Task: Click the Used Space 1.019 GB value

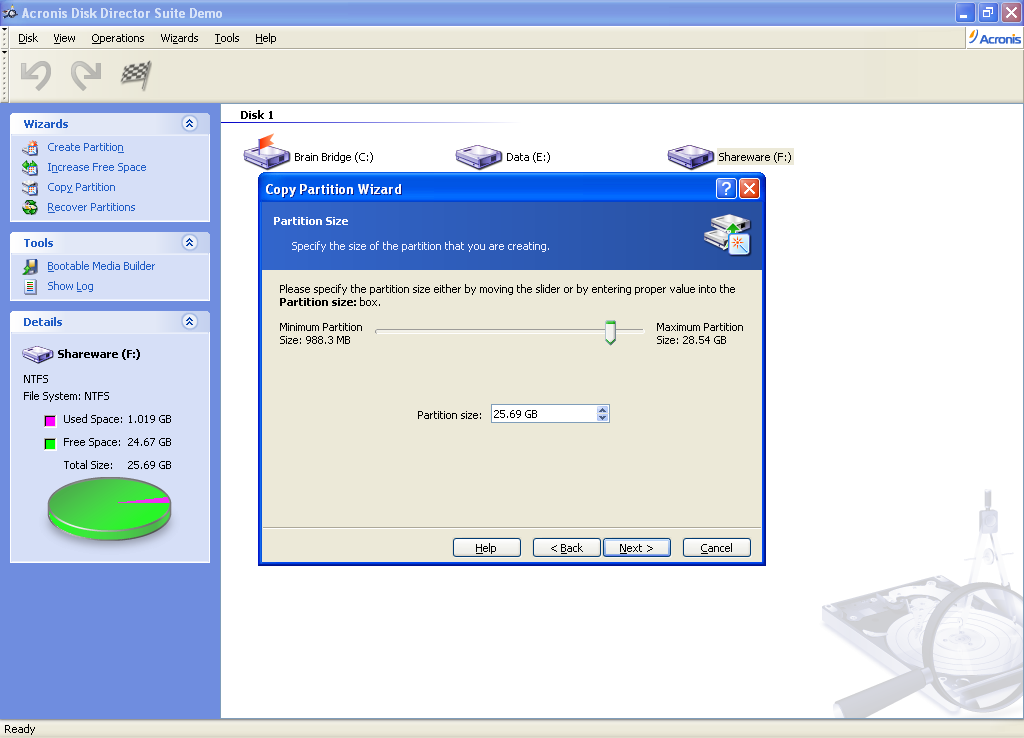Action: [x=150, y=419]
